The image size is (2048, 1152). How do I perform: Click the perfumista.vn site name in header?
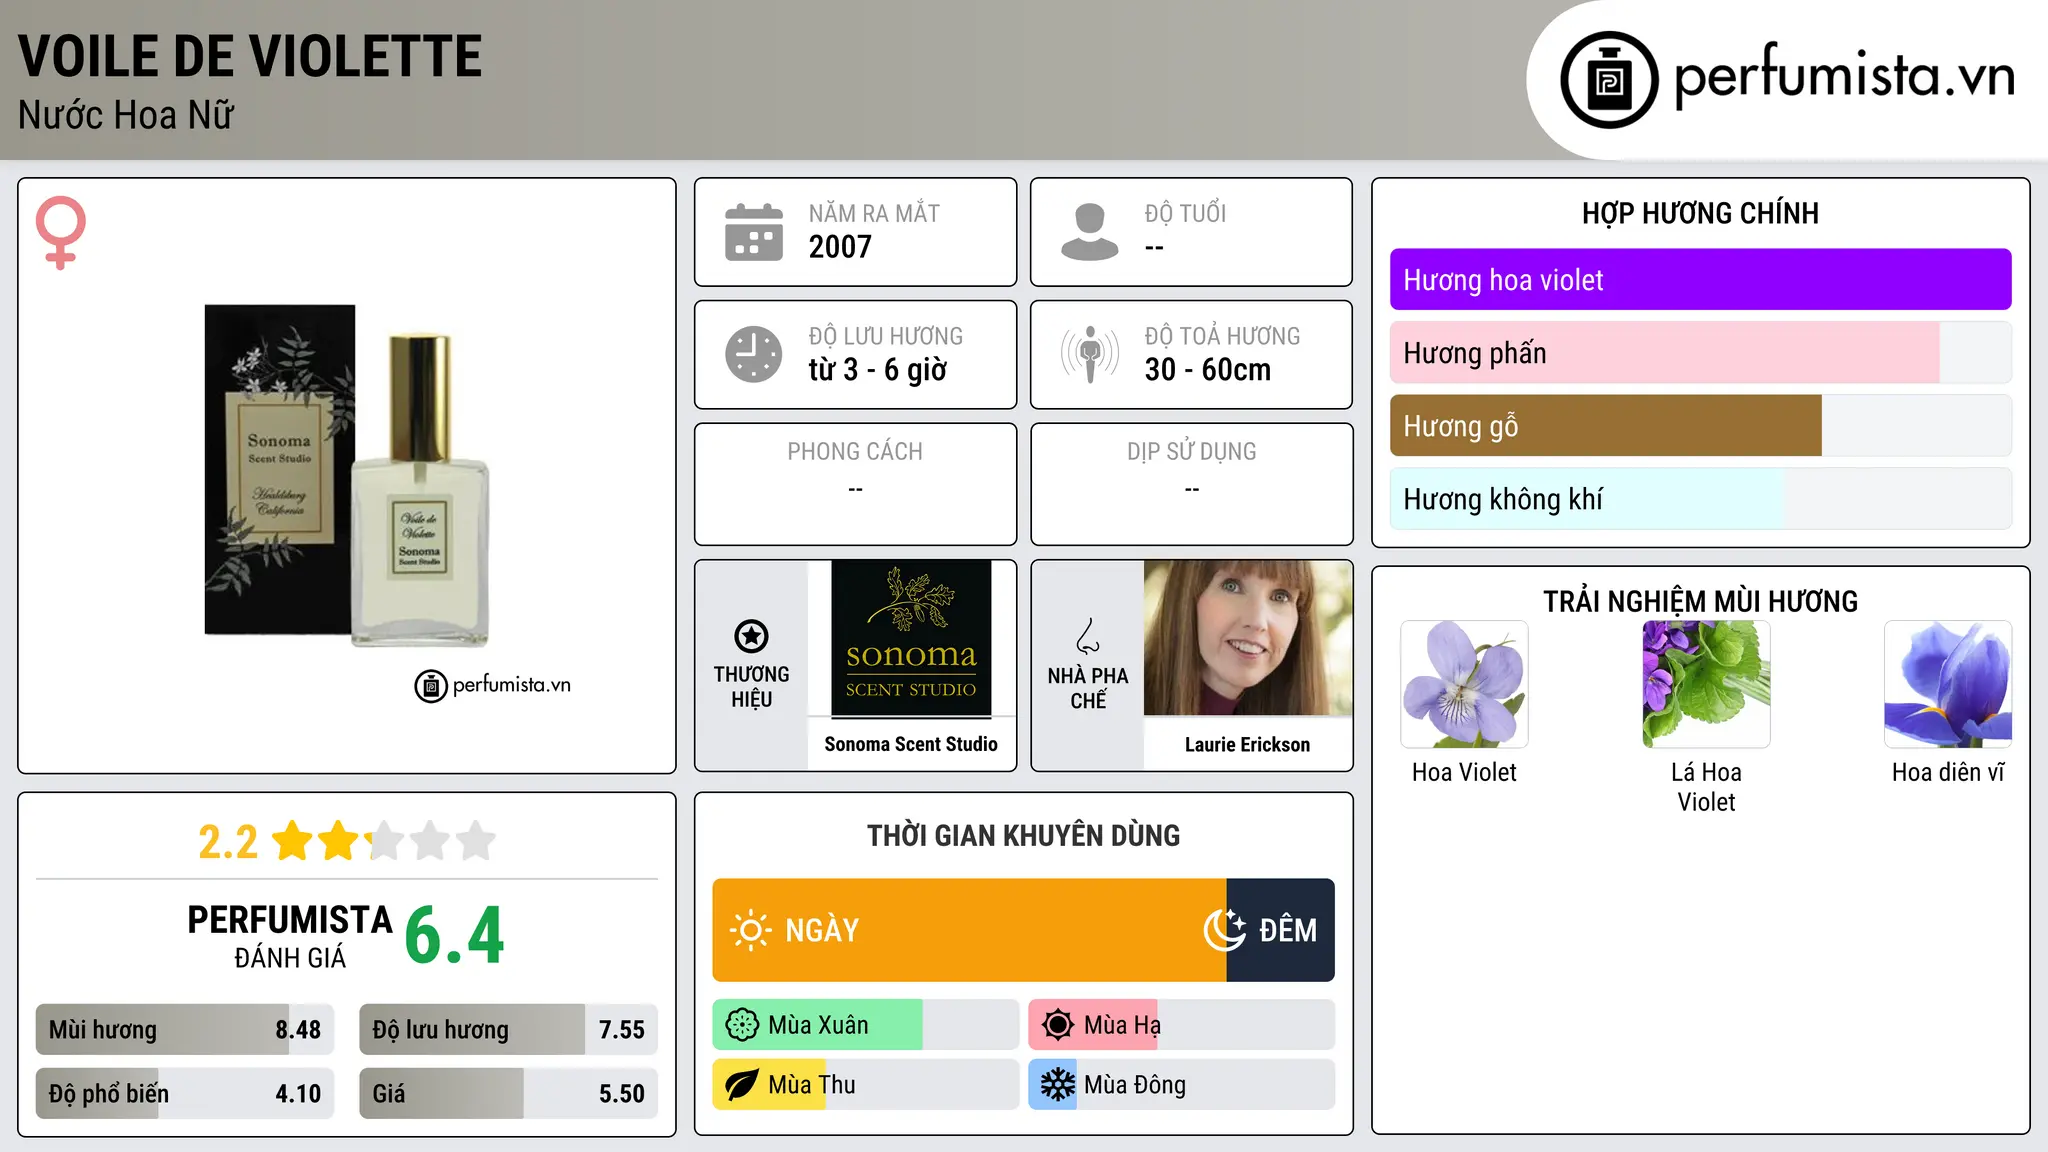point(1845,76)
